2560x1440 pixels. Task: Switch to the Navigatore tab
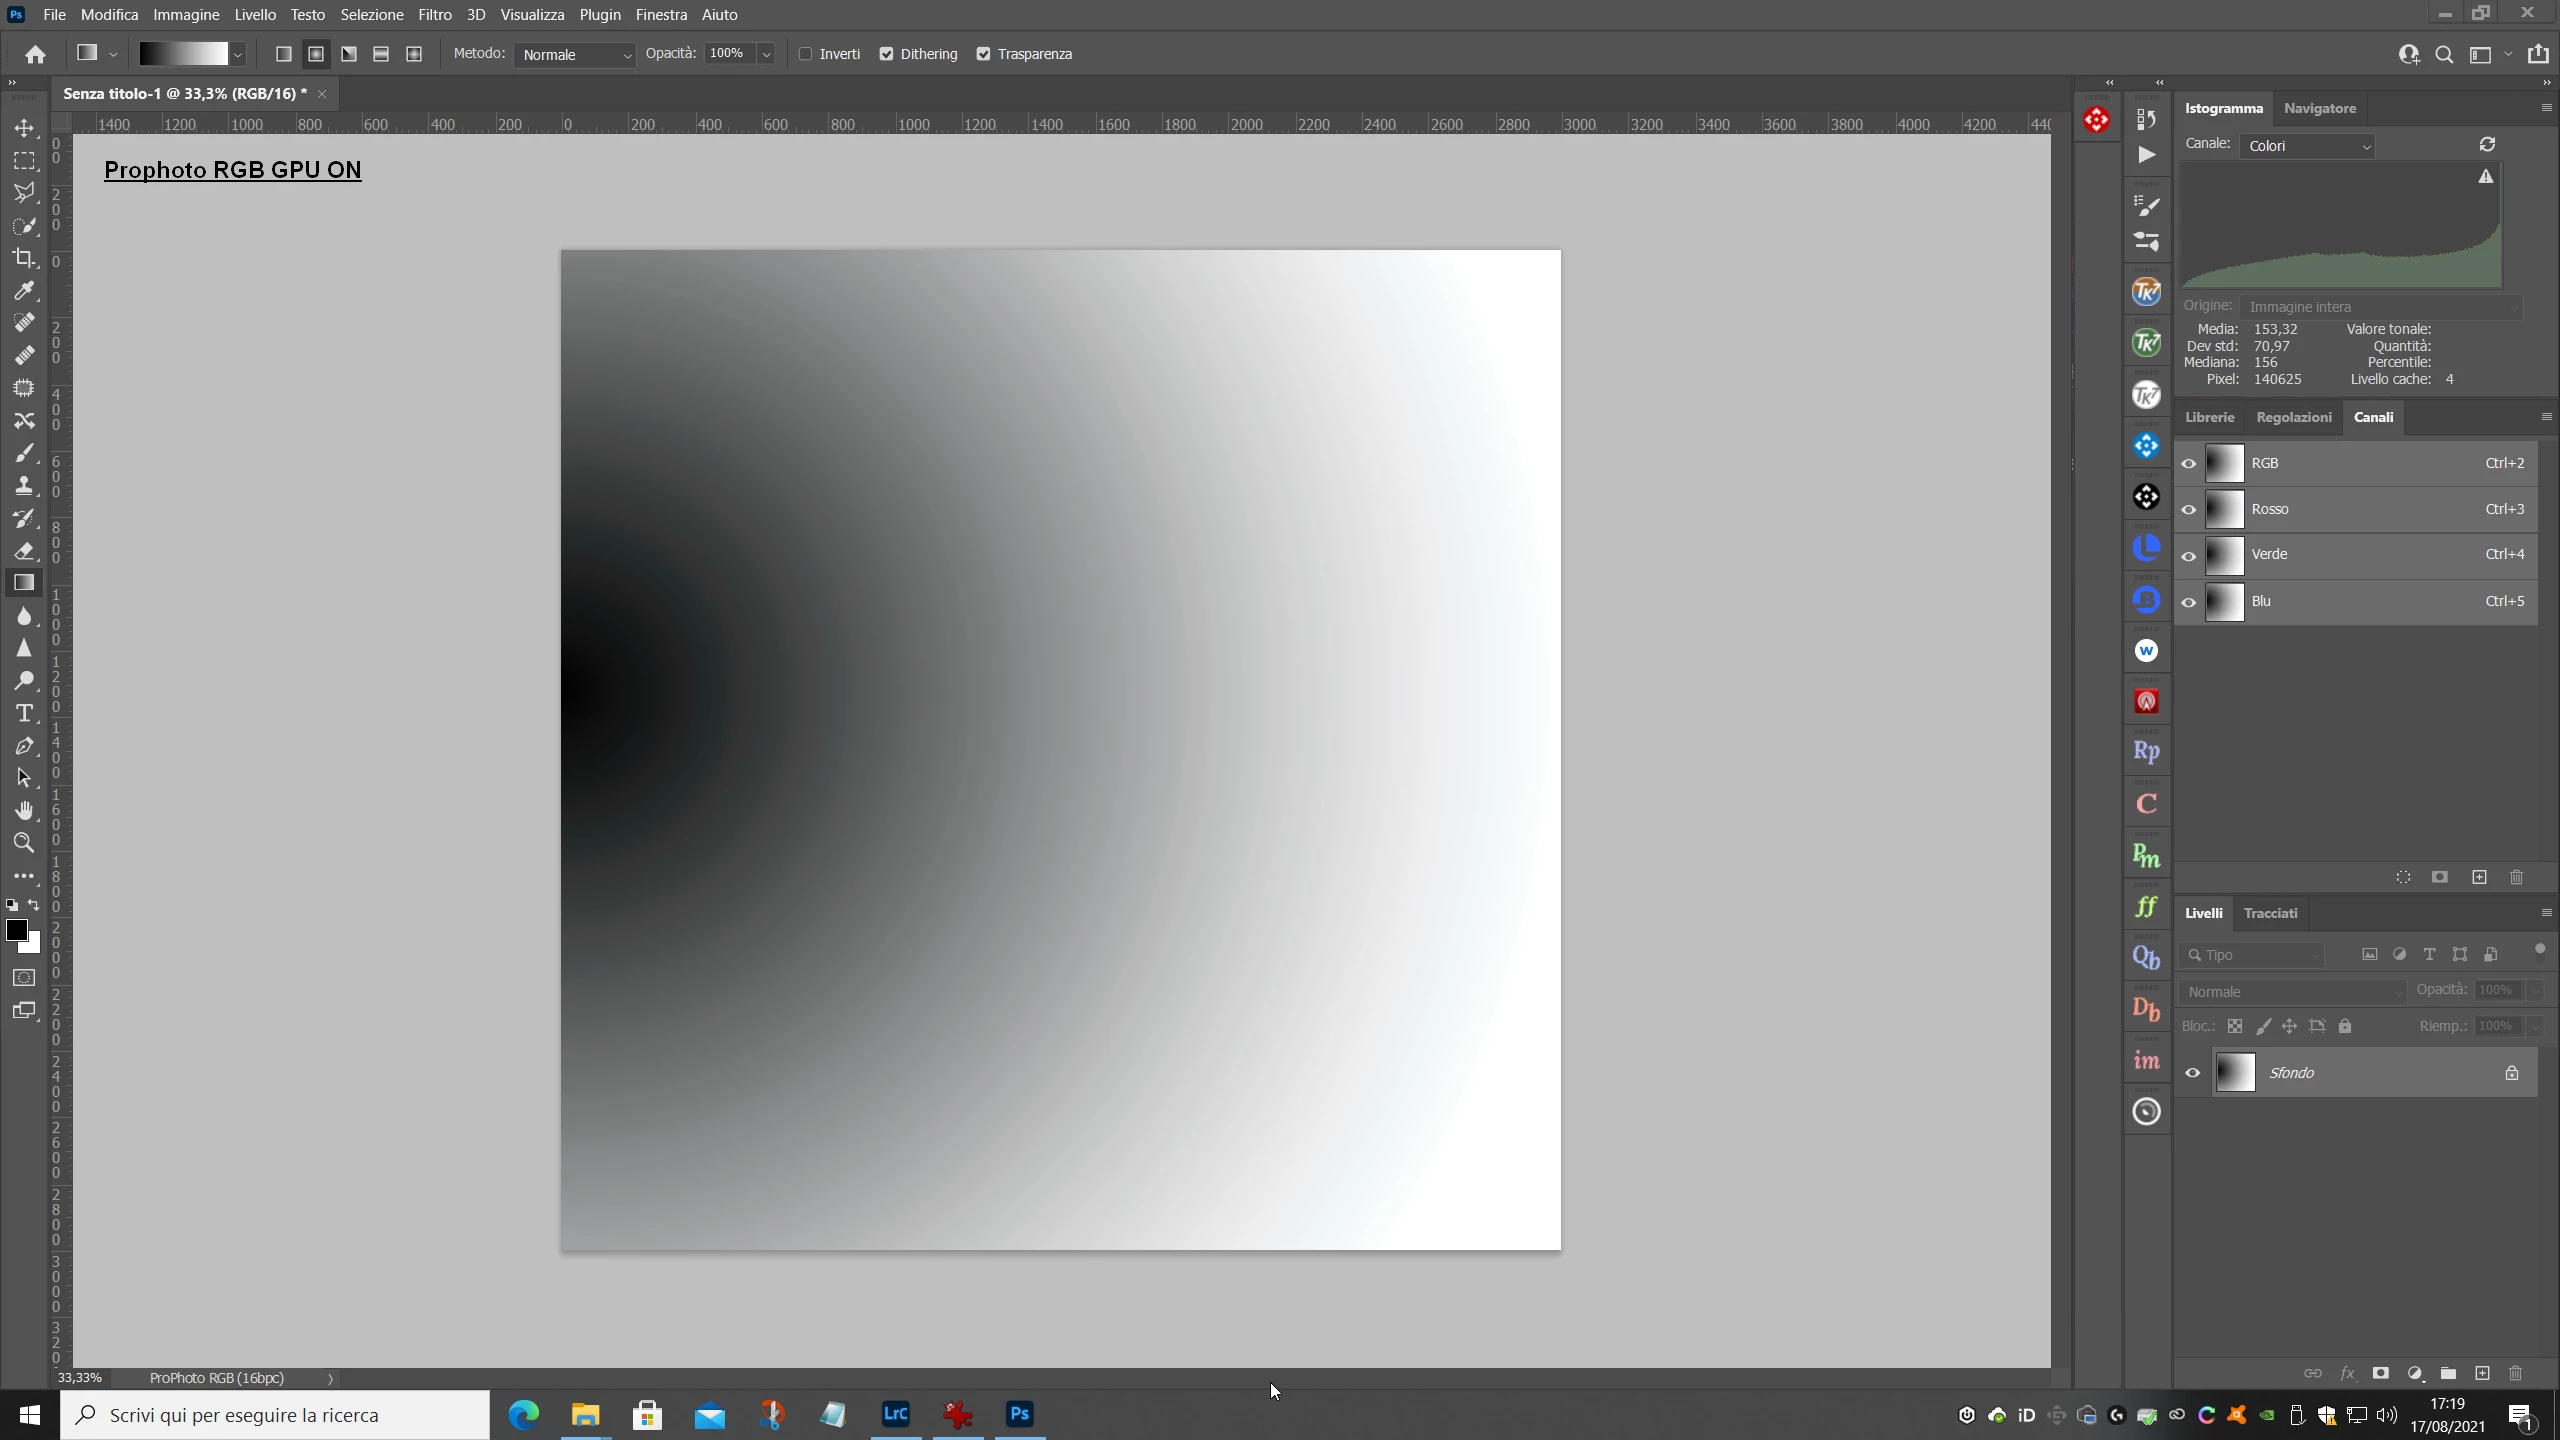(x=2319, y=108)
